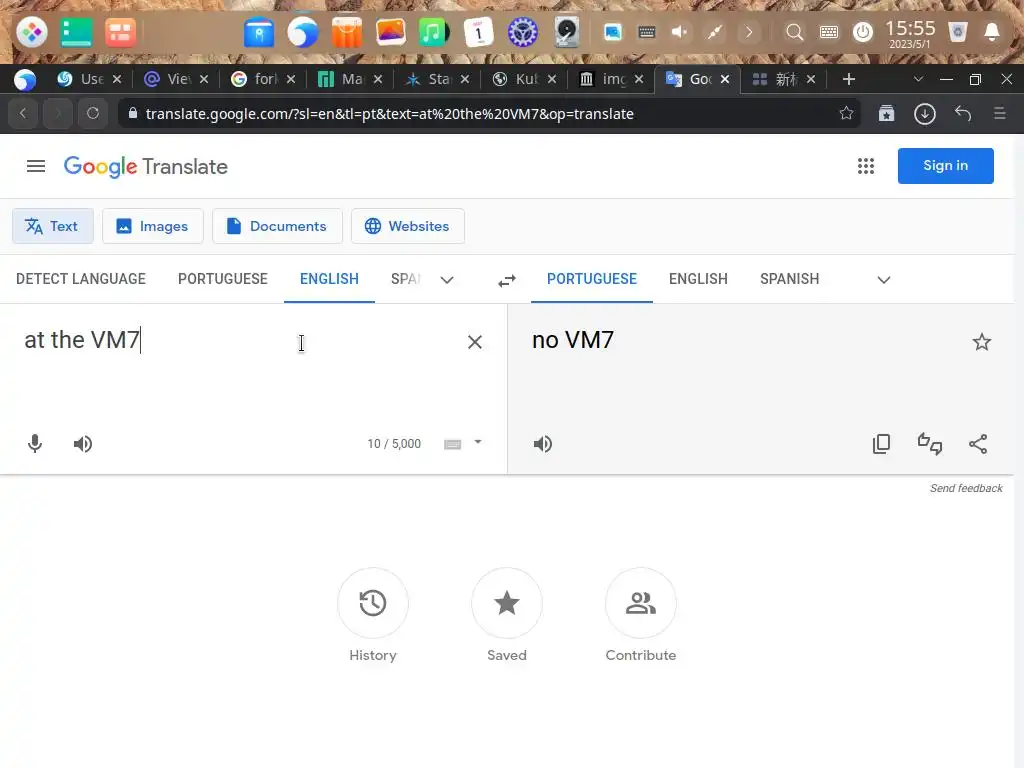The width and height of the screenshot is (1024, 768).
Task: Select the Text translation mode
Action: (53, 226)
